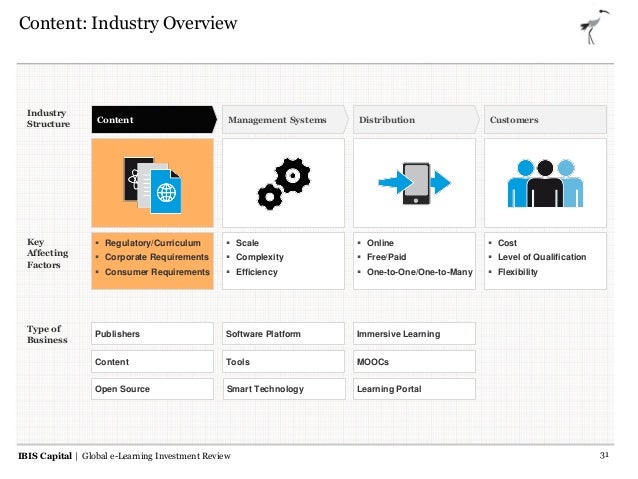This screenshot has width=638, height=479.
Task: Click the Key Affecting Factors row label
Action: coord(47,253)
